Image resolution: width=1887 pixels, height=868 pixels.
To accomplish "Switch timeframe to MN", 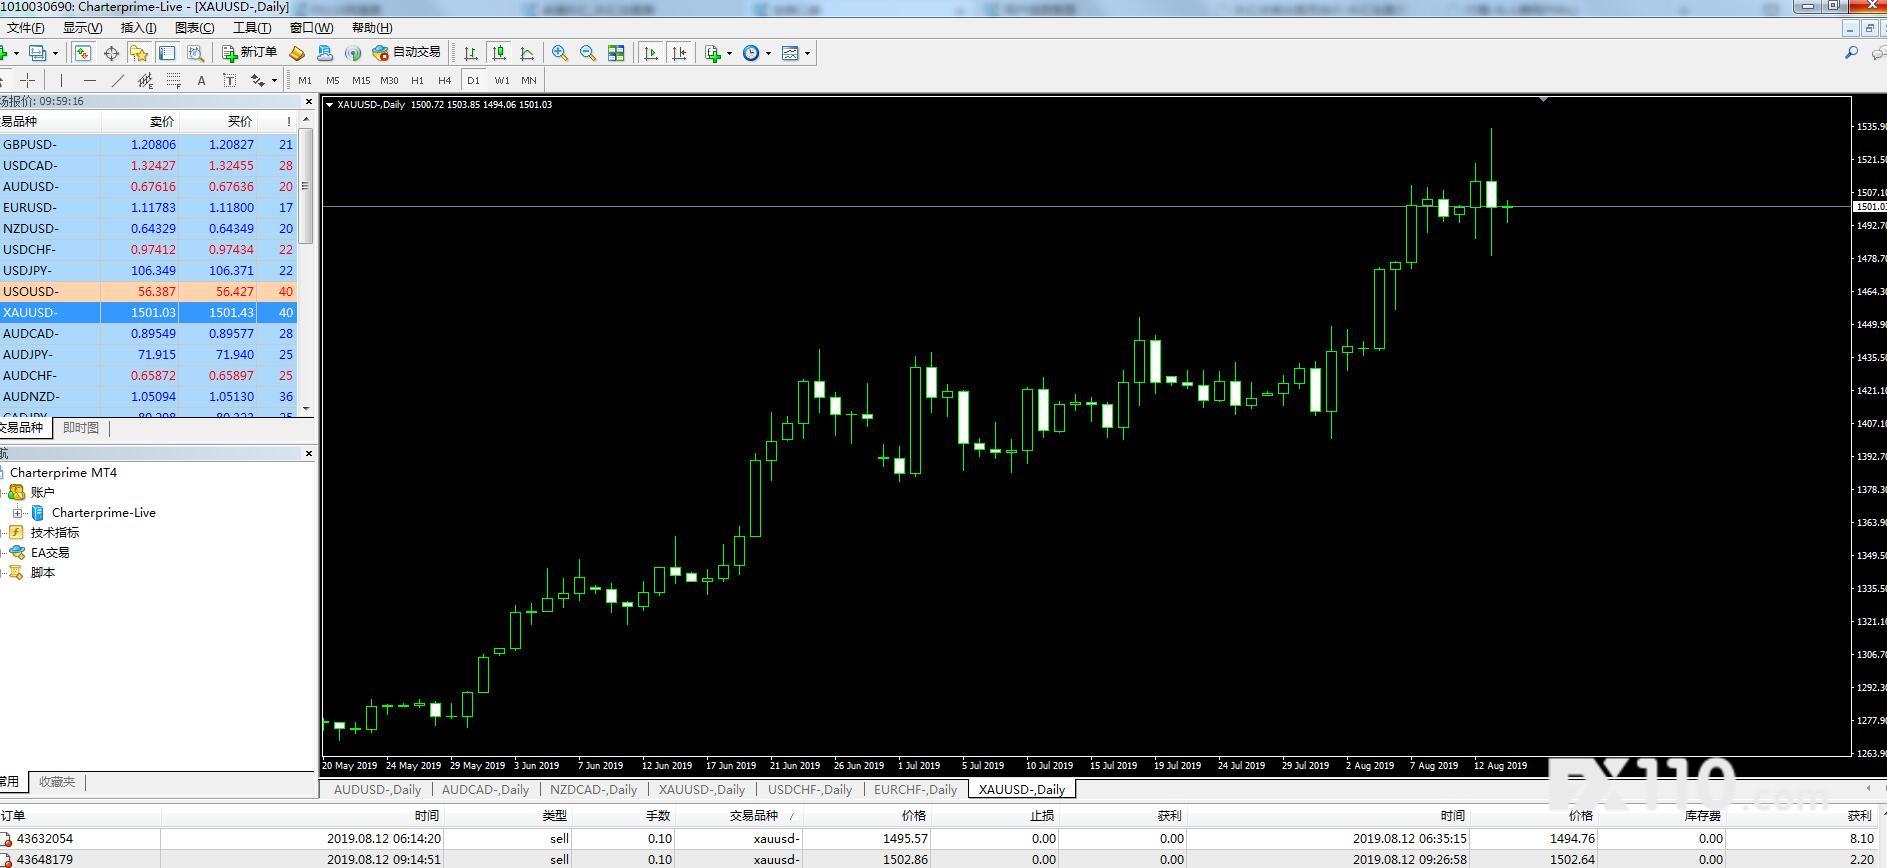I will [x=529, y=80].
